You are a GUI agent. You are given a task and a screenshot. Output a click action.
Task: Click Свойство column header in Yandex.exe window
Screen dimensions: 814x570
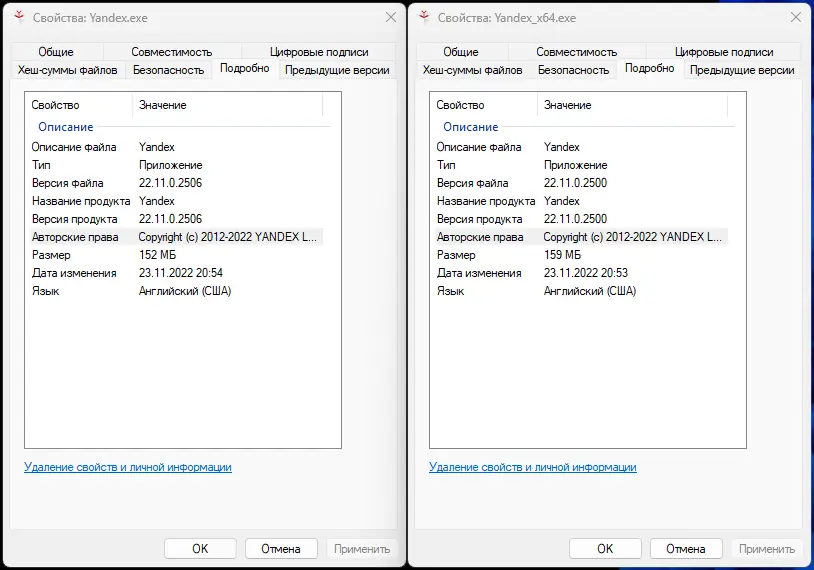tap(55, 105)
